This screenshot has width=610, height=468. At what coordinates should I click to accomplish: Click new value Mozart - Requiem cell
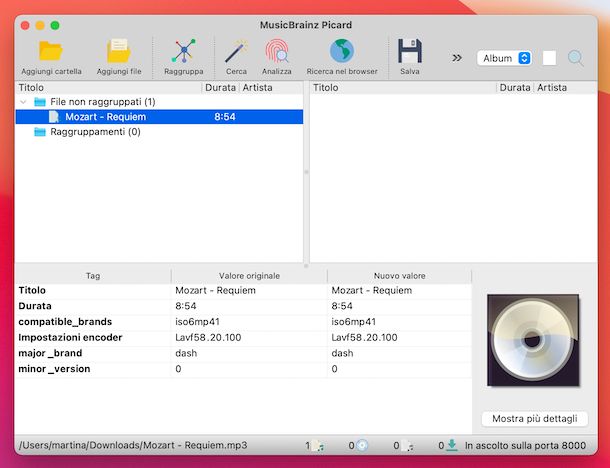pos(399,291)
